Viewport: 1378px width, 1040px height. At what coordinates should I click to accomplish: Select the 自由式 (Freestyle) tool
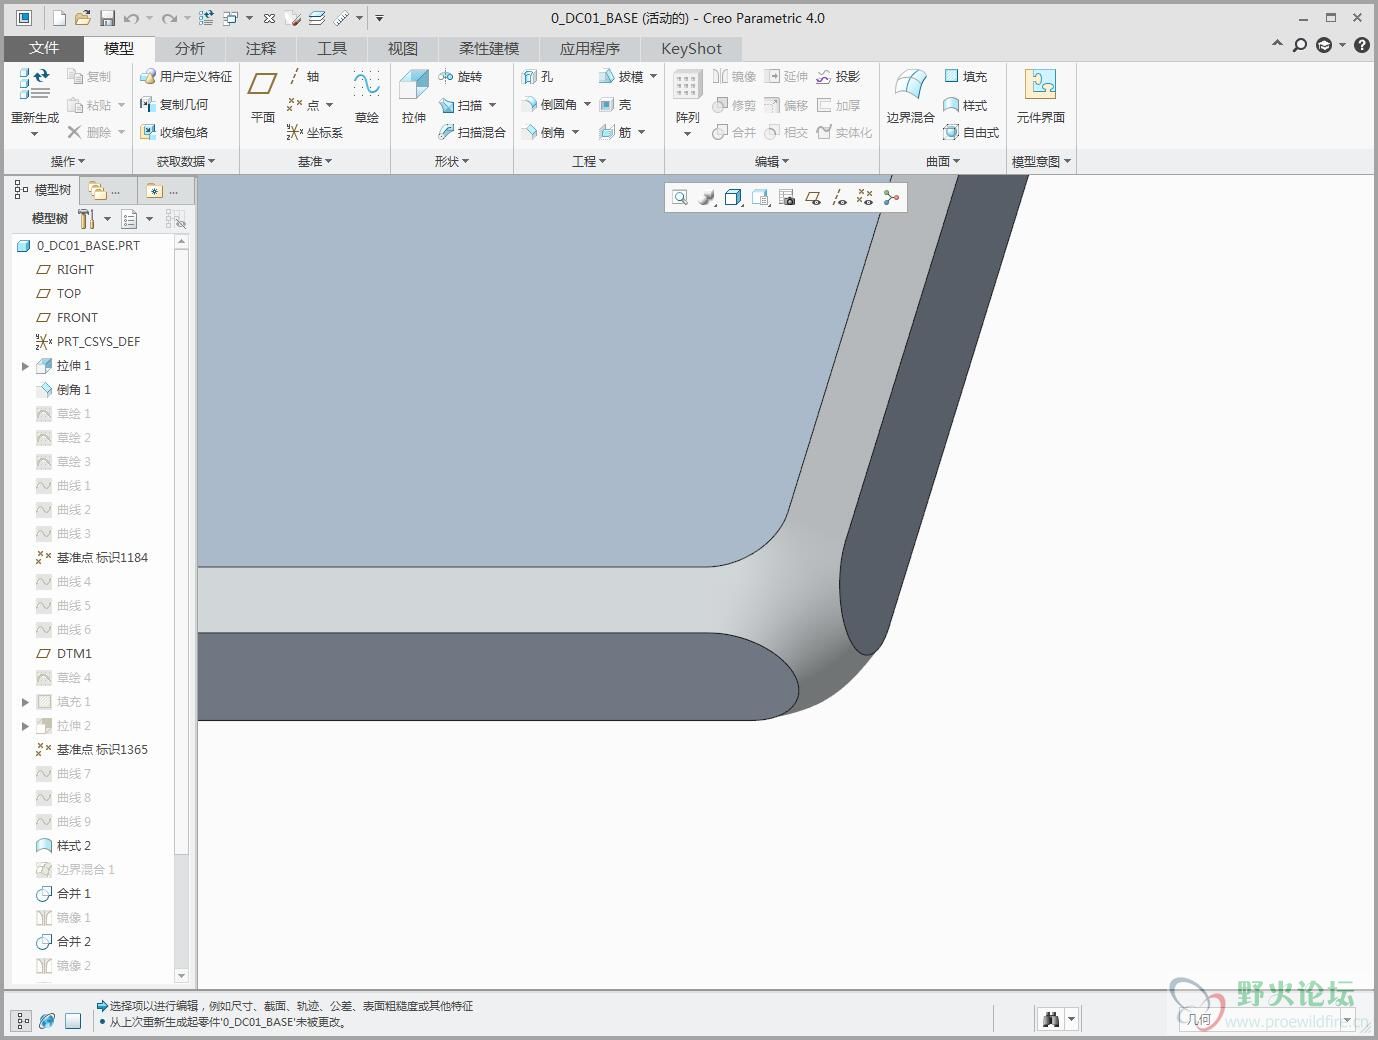[x=971, y=132]
